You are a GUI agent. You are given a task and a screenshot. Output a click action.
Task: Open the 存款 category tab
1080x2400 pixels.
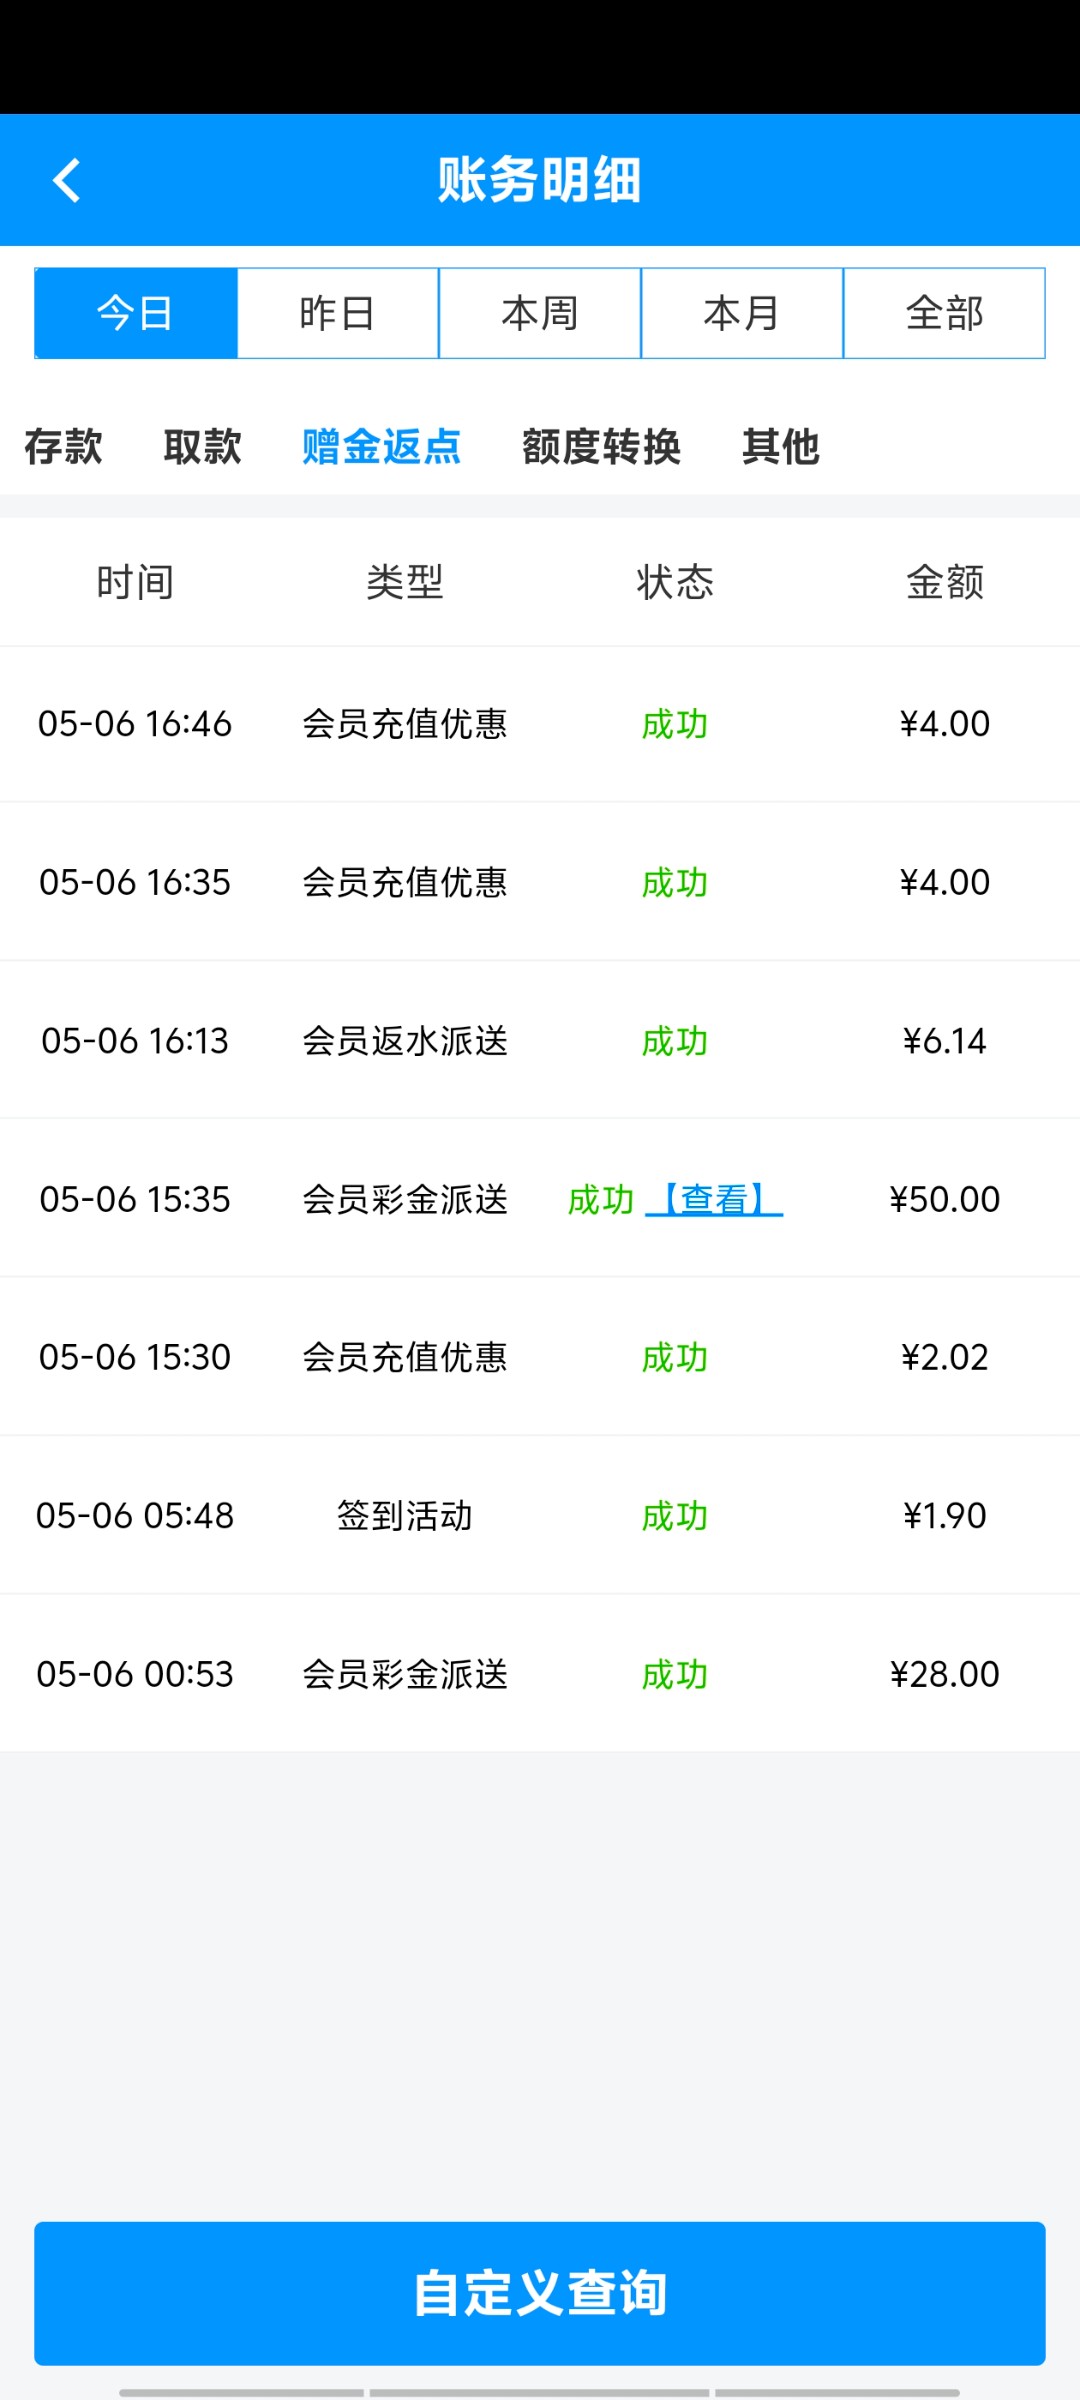coord(63,446)
